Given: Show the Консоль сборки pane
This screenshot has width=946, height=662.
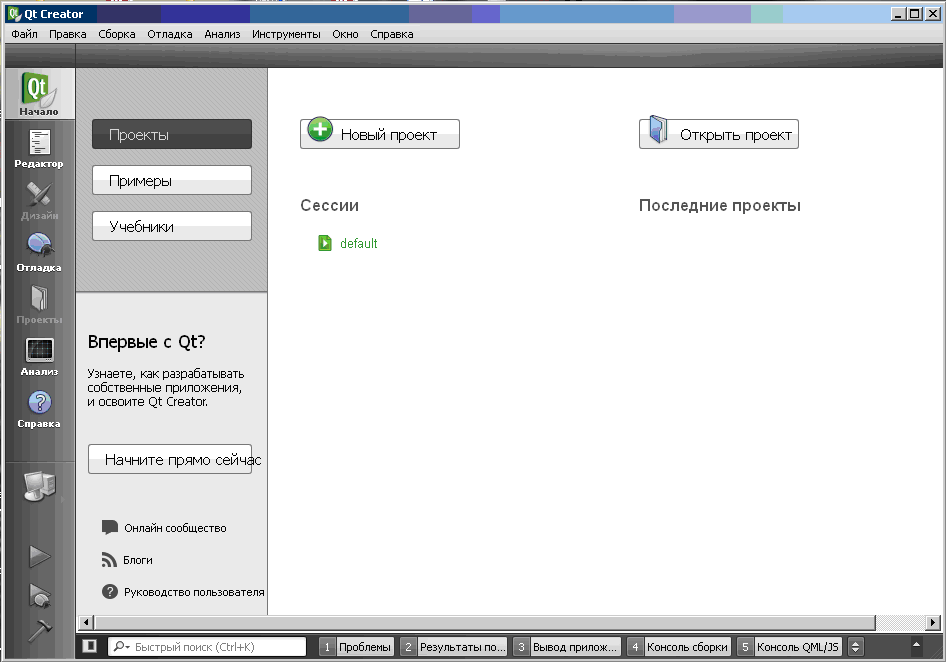Looking at the screenshot, I should click(x=679, y=647).
